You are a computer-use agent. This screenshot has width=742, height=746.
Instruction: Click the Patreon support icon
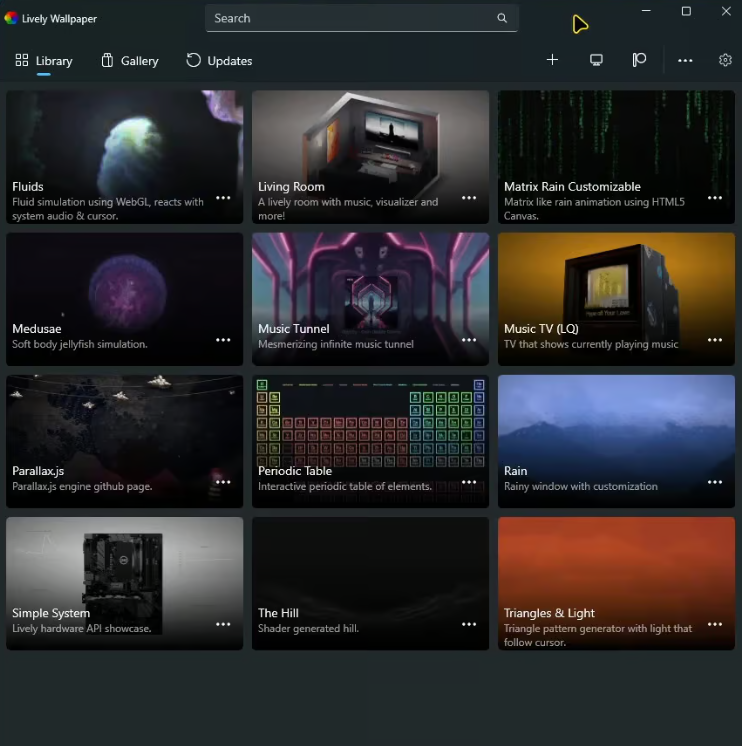point(639,60)
